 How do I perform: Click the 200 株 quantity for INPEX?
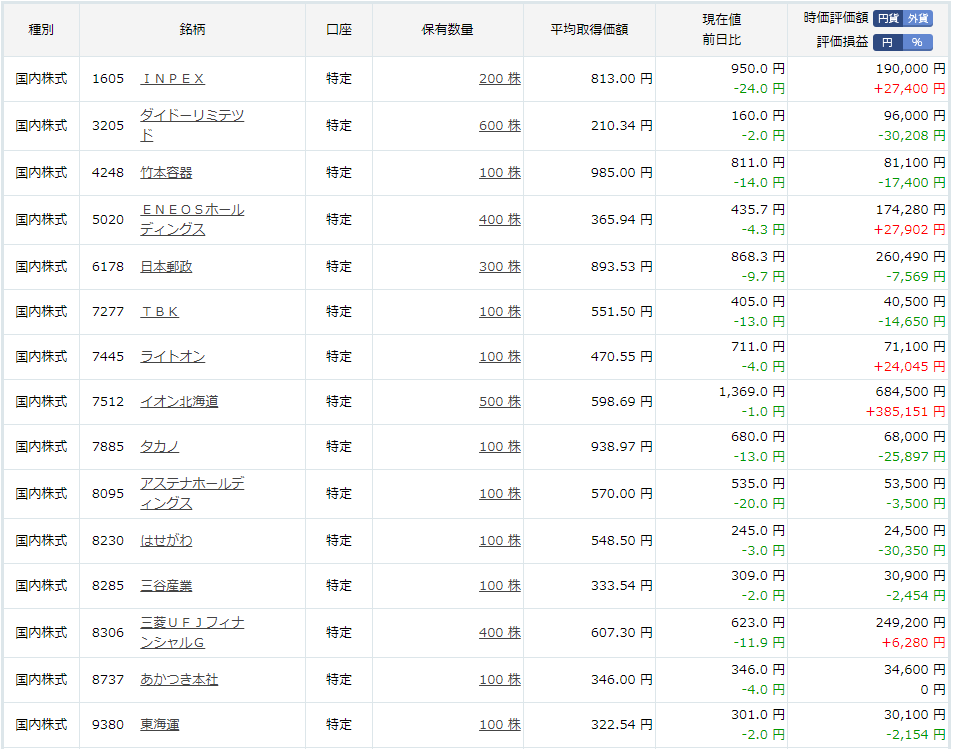(500, 79)
